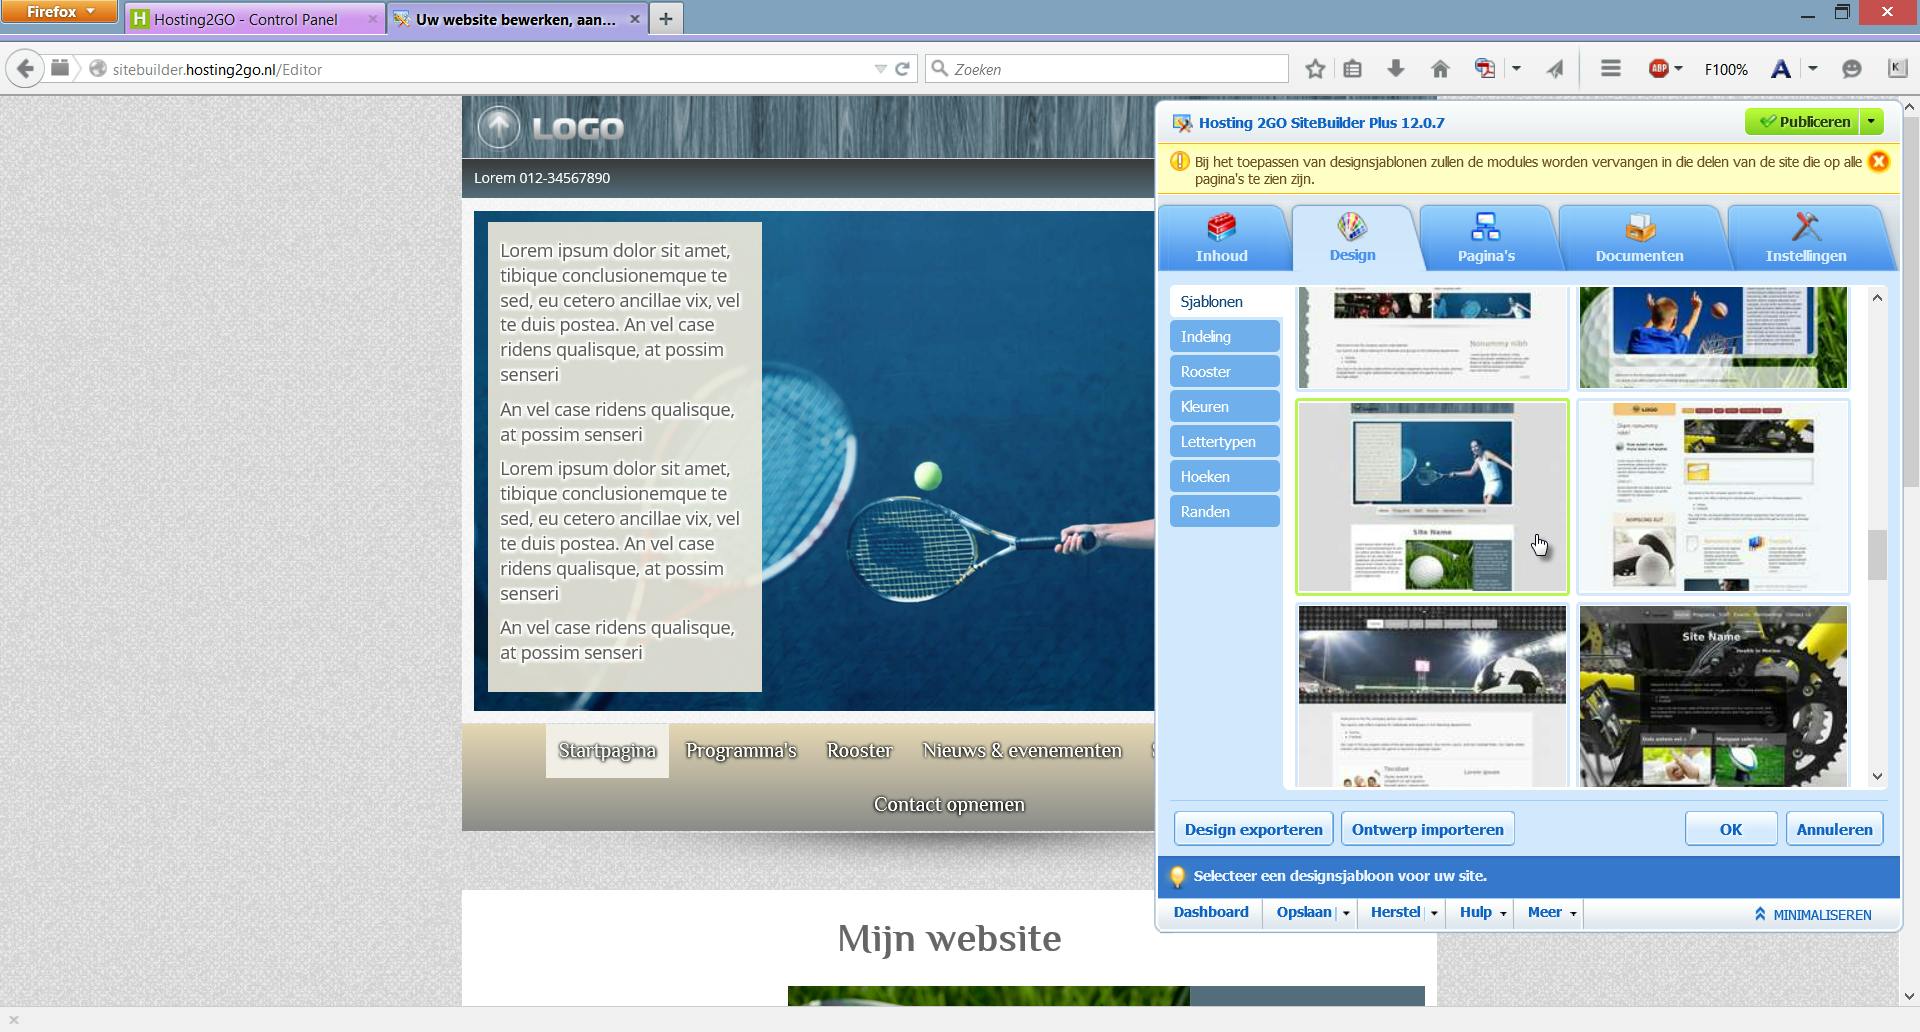1920x1032 pixels.
Task: Switch to the Inhoud tab
Action: pyautogui.click(x=1222, y=236)
